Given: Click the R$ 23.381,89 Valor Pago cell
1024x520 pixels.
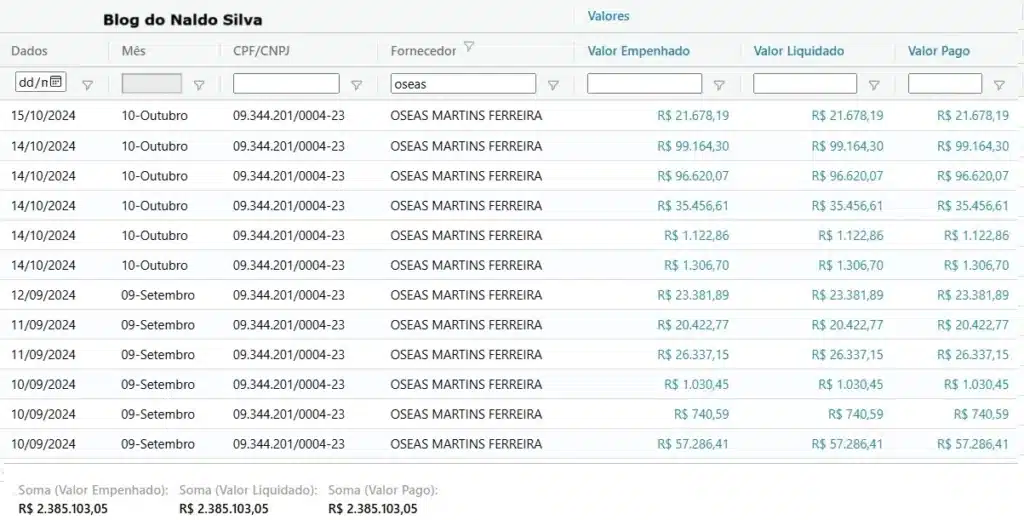Looking at the screenshot, I should (x=972, y=295).
